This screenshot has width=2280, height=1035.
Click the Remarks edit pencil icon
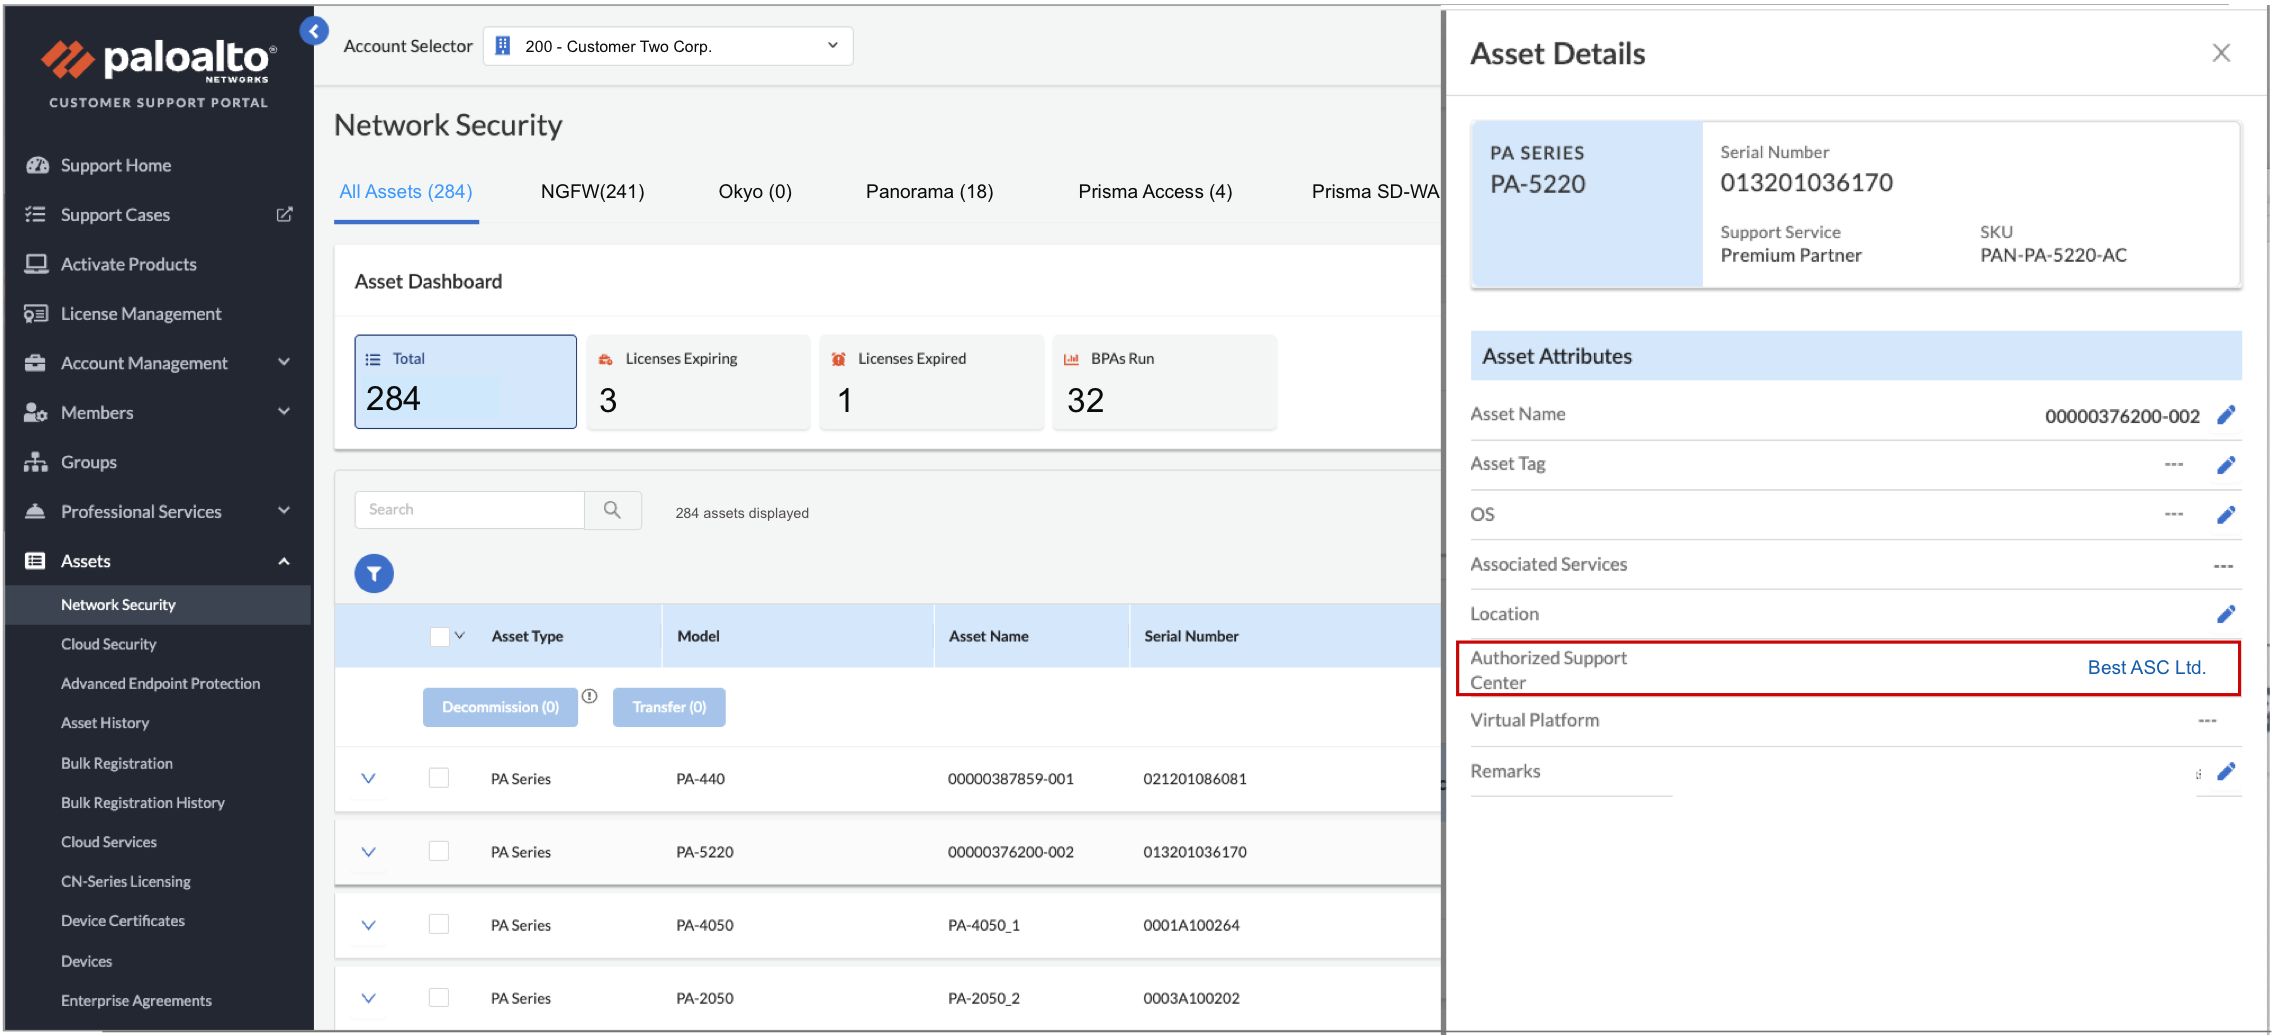click(x=2226, y=771)
